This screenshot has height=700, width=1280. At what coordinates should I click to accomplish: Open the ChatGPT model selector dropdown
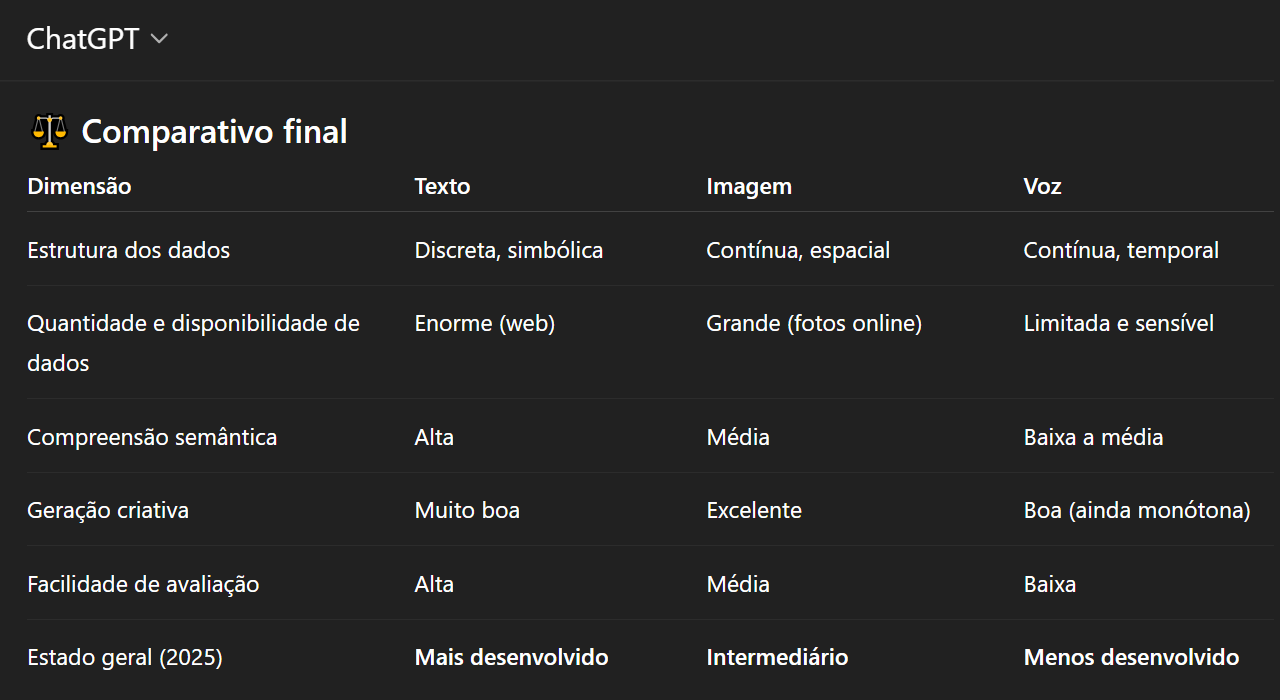[x=96, y=39]
